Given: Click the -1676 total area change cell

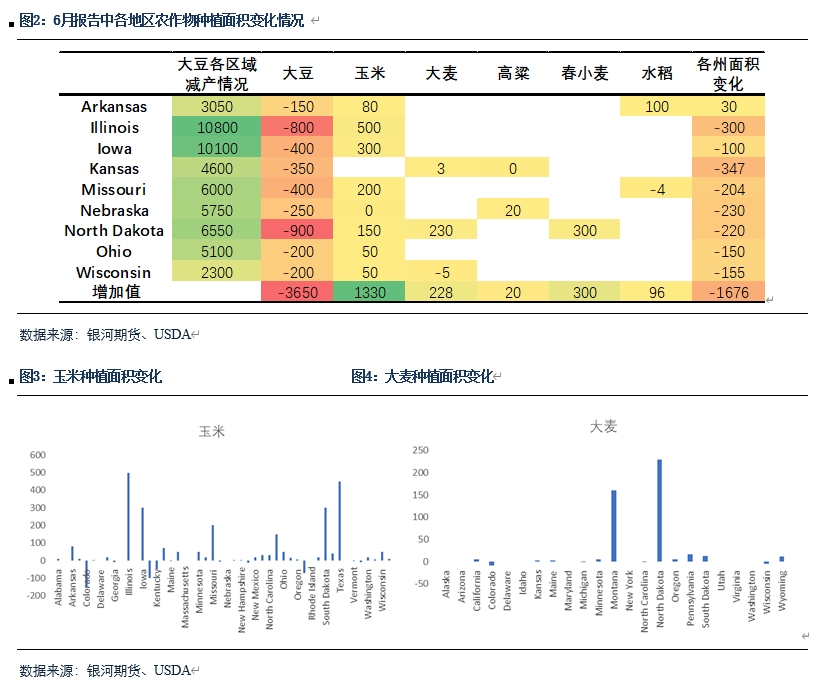Looking at the screenshot, I should [728, 292].
